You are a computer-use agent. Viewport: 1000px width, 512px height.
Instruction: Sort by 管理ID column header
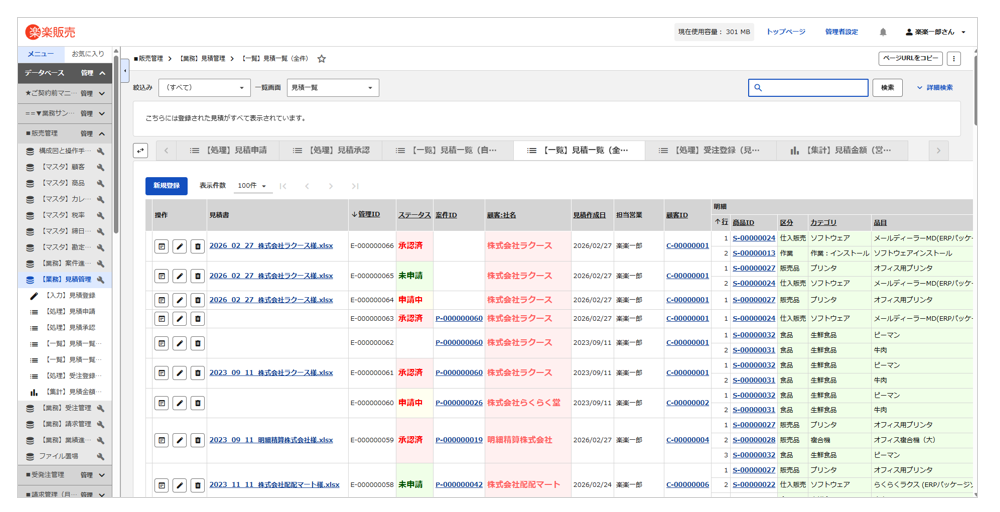point(367,215)
